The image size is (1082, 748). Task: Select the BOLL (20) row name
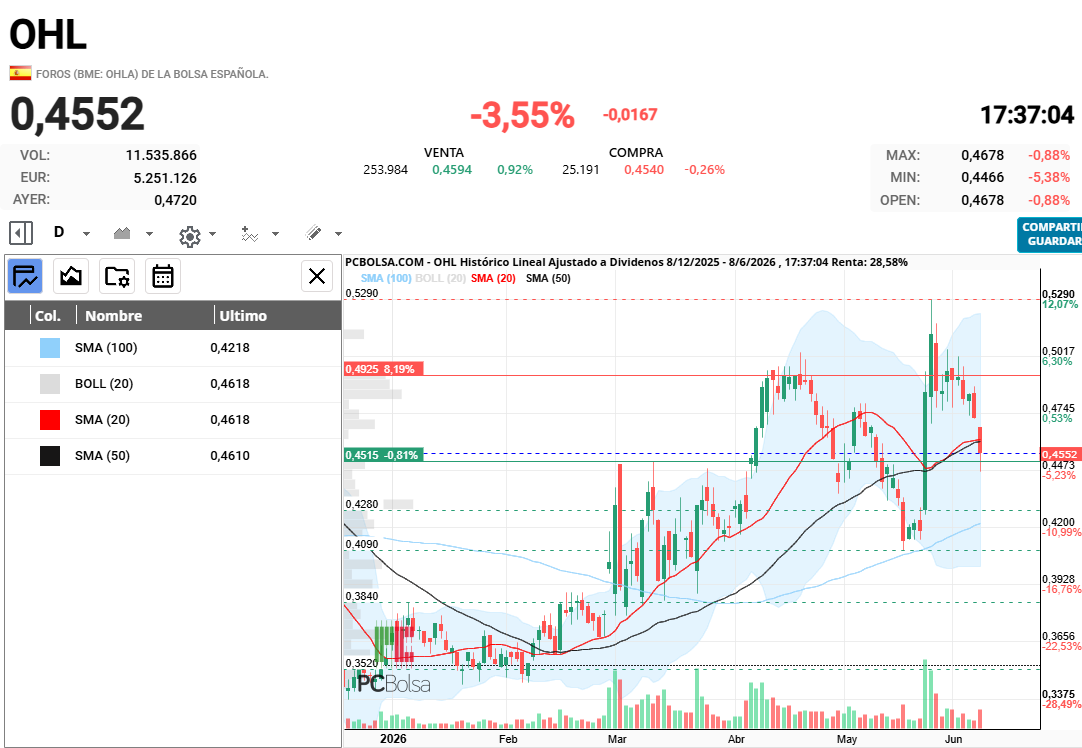click(x=104, y=384)
